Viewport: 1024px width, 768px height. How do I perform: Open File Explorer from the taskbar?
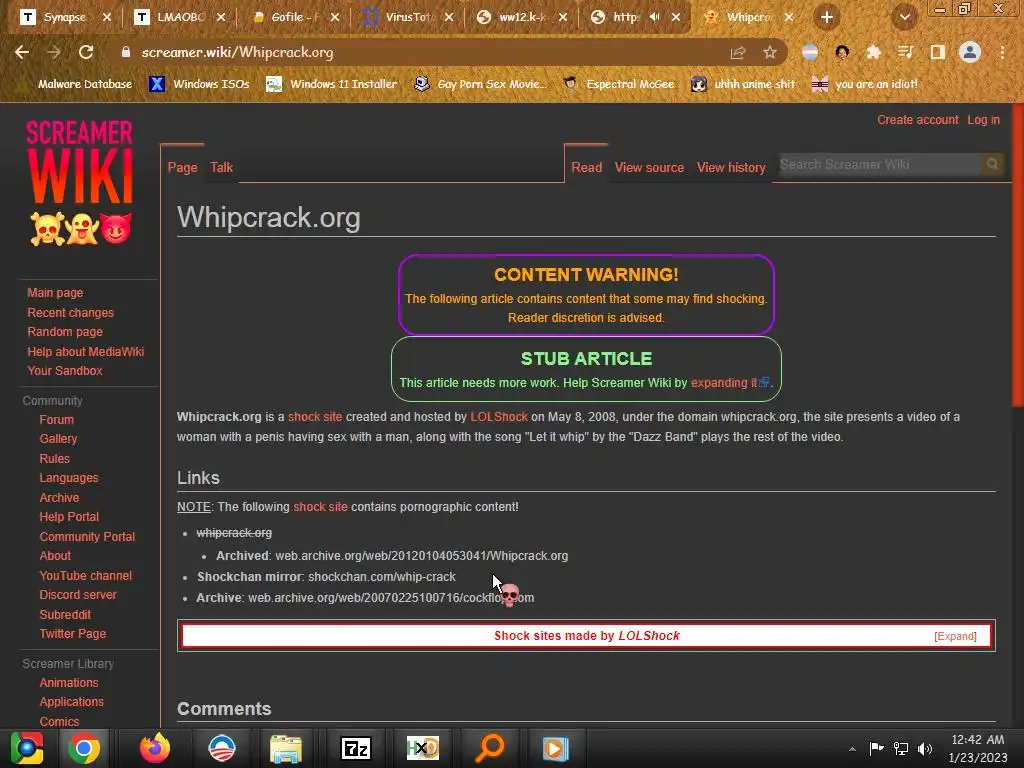click(286, 748)
